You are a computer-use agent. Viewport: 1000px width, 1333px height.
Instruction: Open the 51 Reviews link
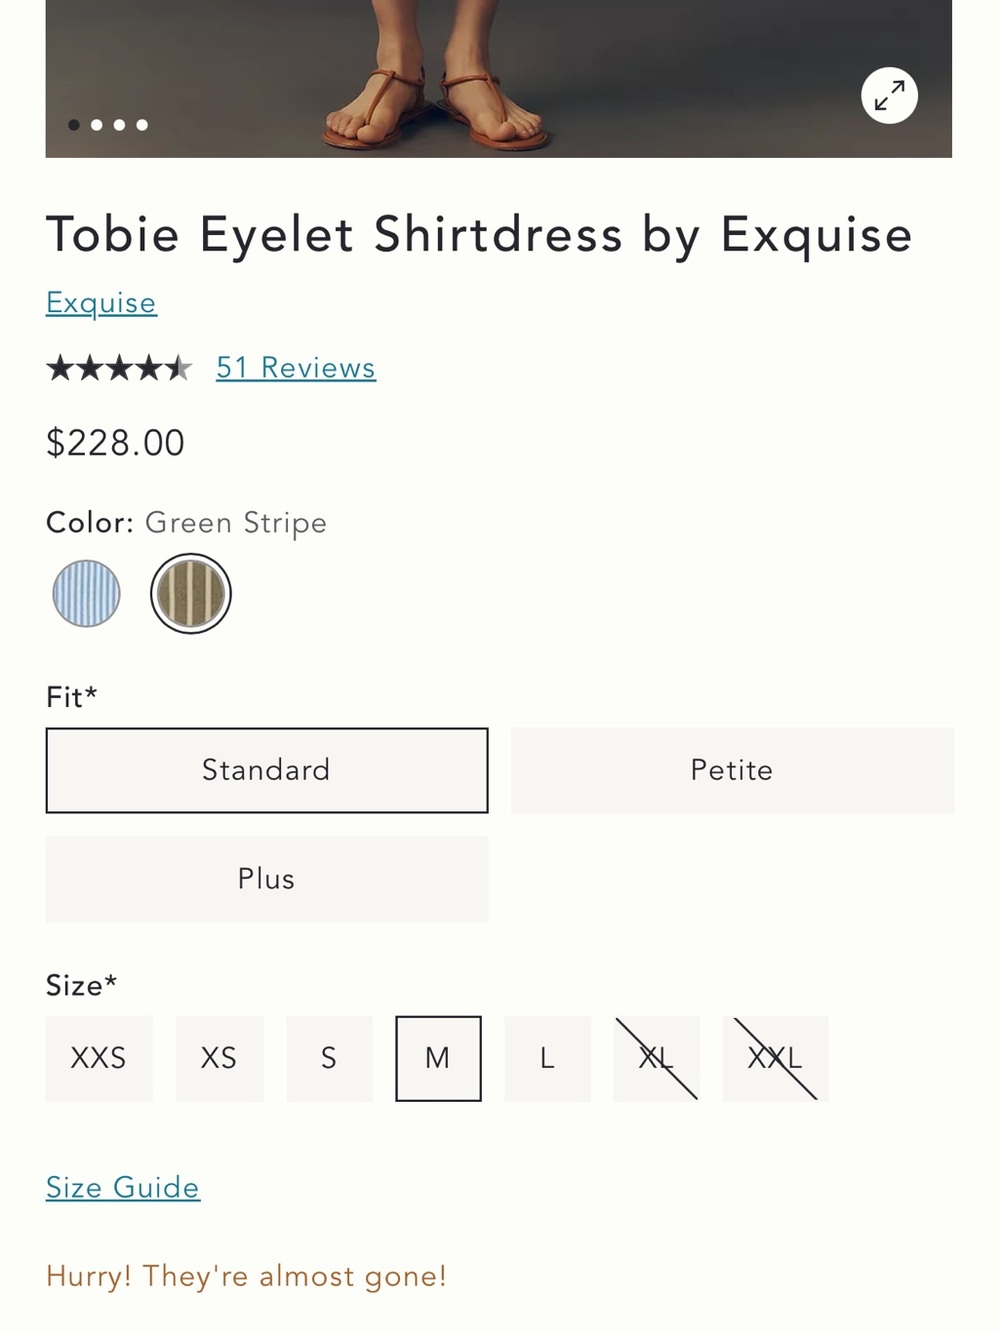pyautogui.click(x=296, y=368)
